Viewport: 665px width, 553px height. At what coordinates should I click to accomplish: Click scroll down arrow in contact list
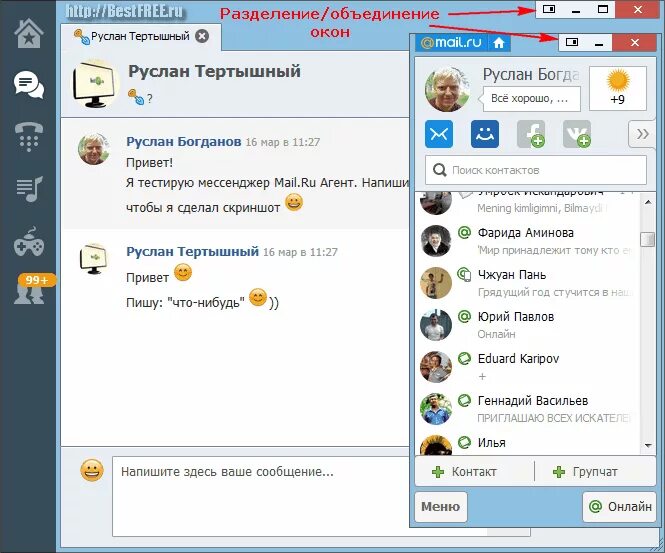pos(648,445)
